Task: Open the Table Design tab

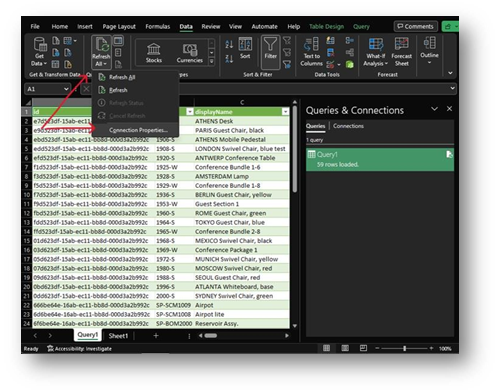Action: tap(326, 26)
